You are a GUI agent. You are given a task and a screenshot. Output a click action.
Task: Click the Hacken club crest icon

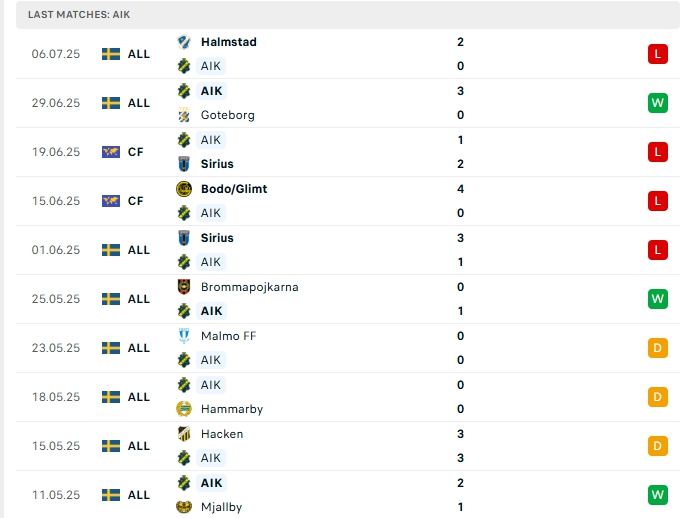click(x=184, y=434)
